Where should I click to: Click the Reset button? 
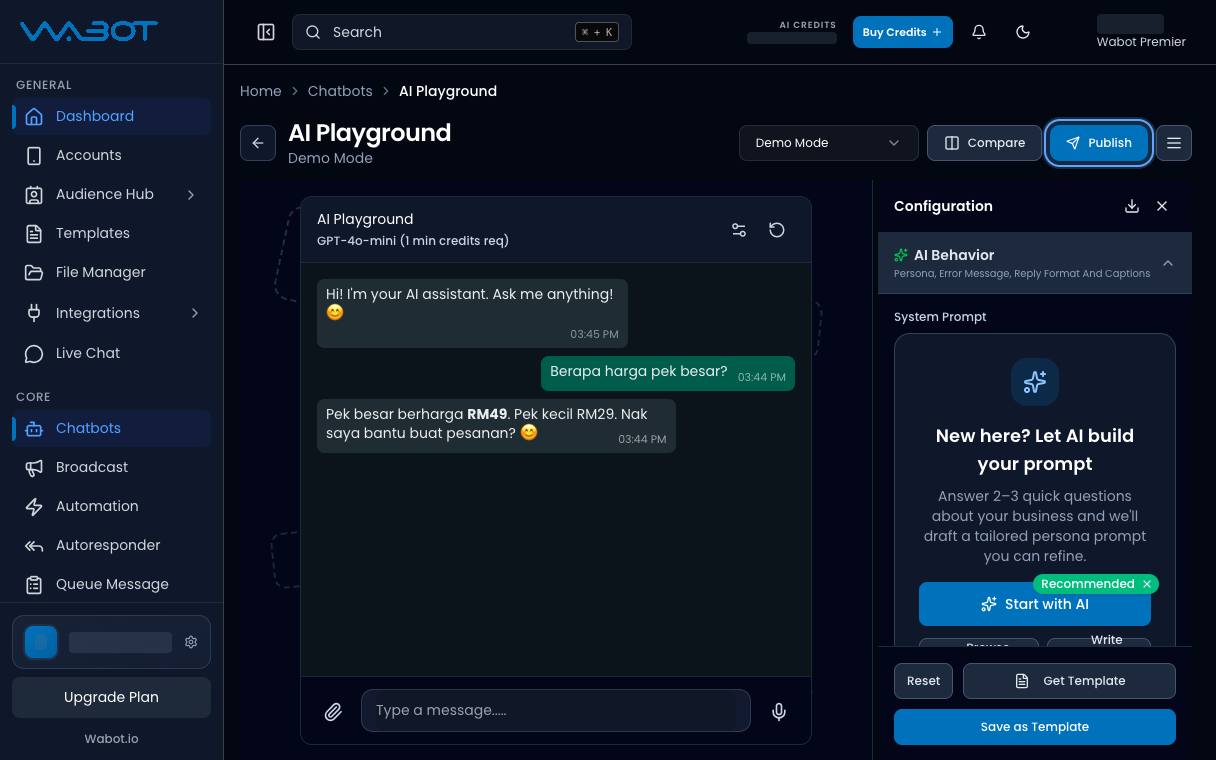(923, 681)
